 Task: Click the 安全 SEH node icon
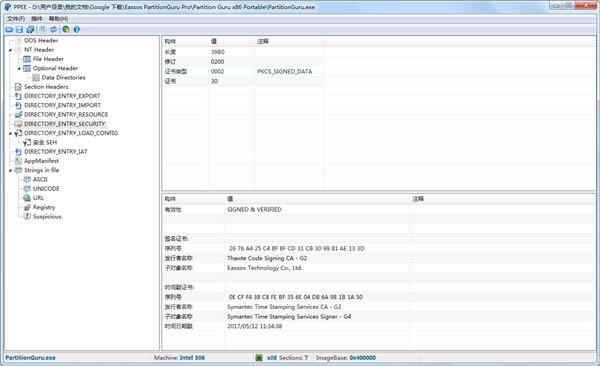[27, 142]
